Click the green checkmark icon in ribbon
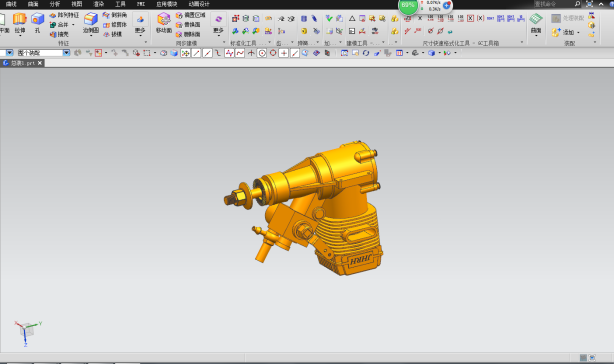614x364 pixels. coord(329,18)
